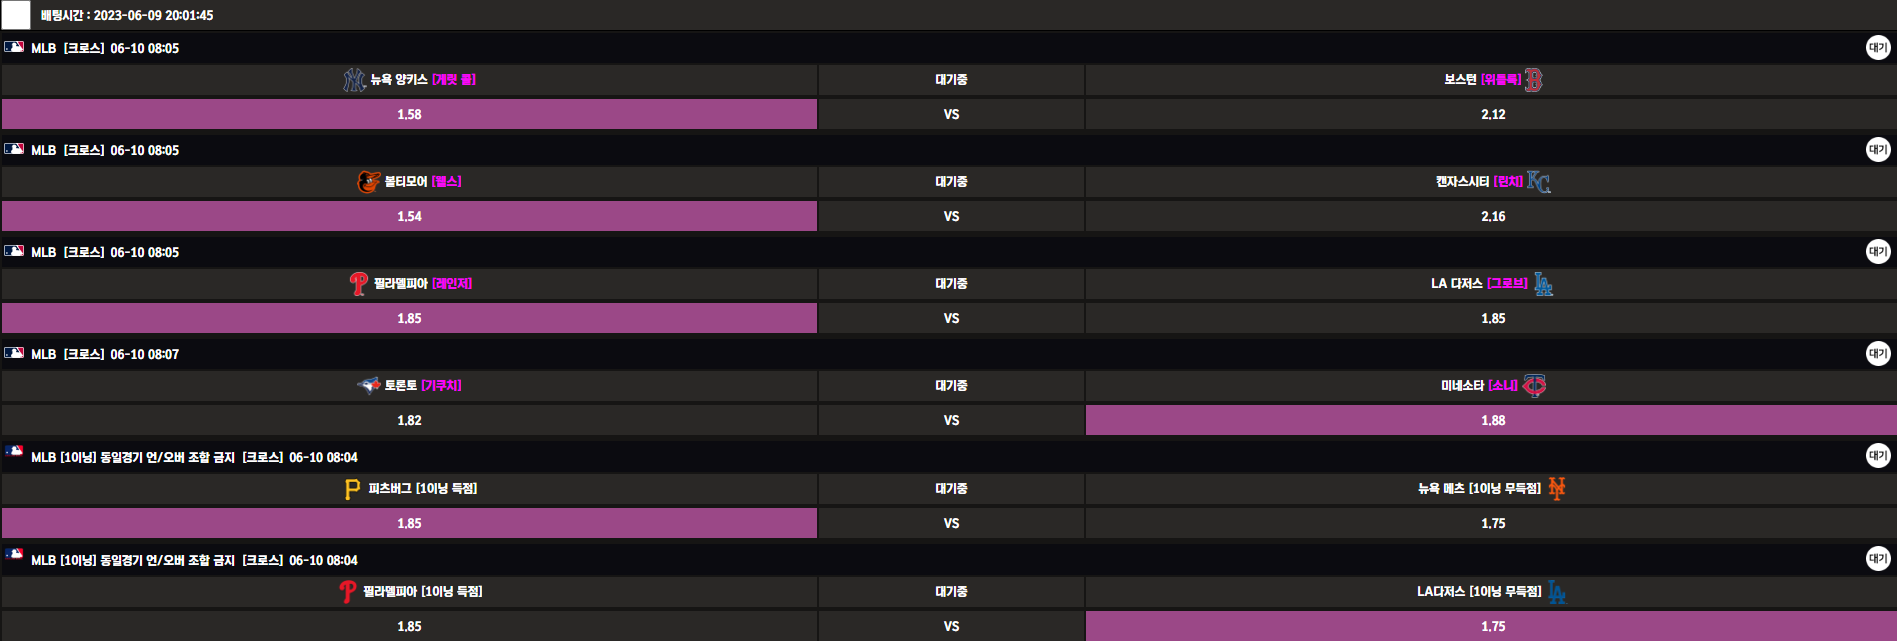Toggle the Minnesota 1.88 odds selection
Viewport: 1897px width, 641px height.
click(1491, 420)
